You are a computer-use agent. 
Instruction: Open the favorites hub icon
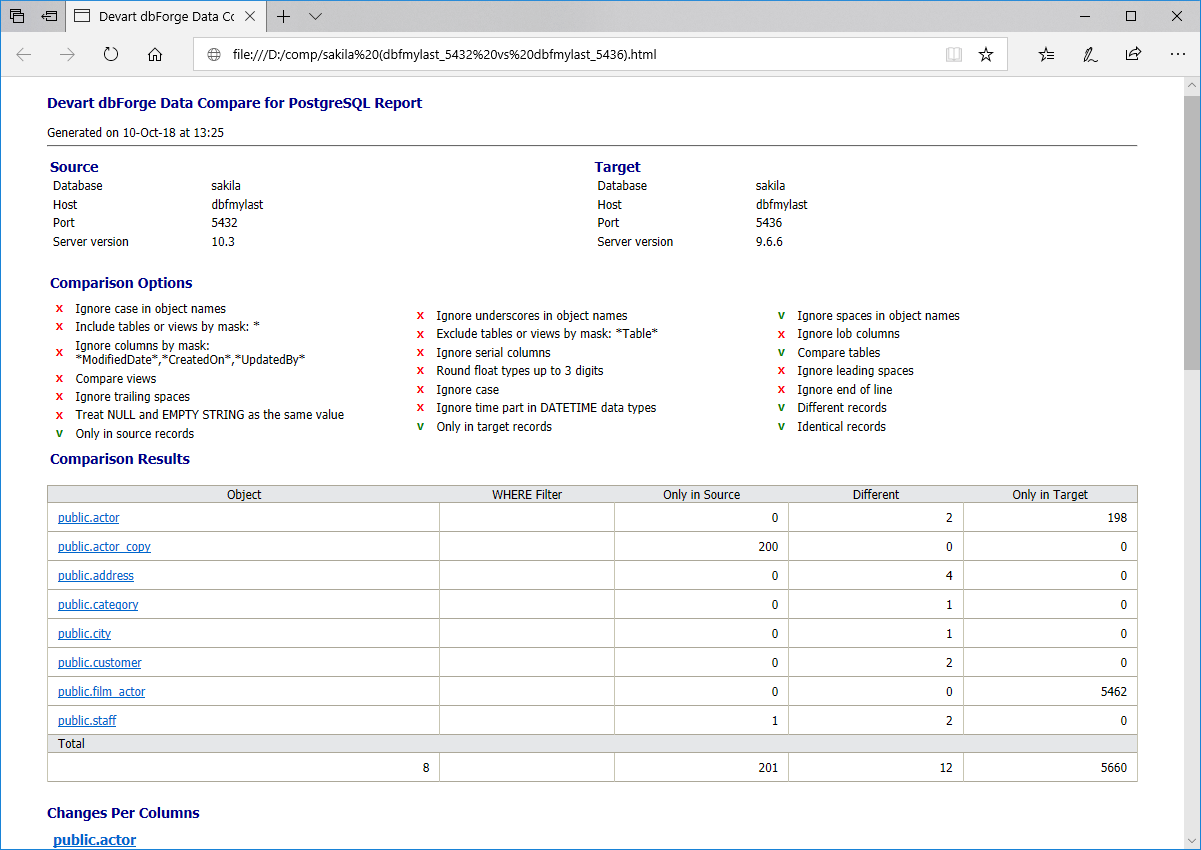click(1046, 55)
